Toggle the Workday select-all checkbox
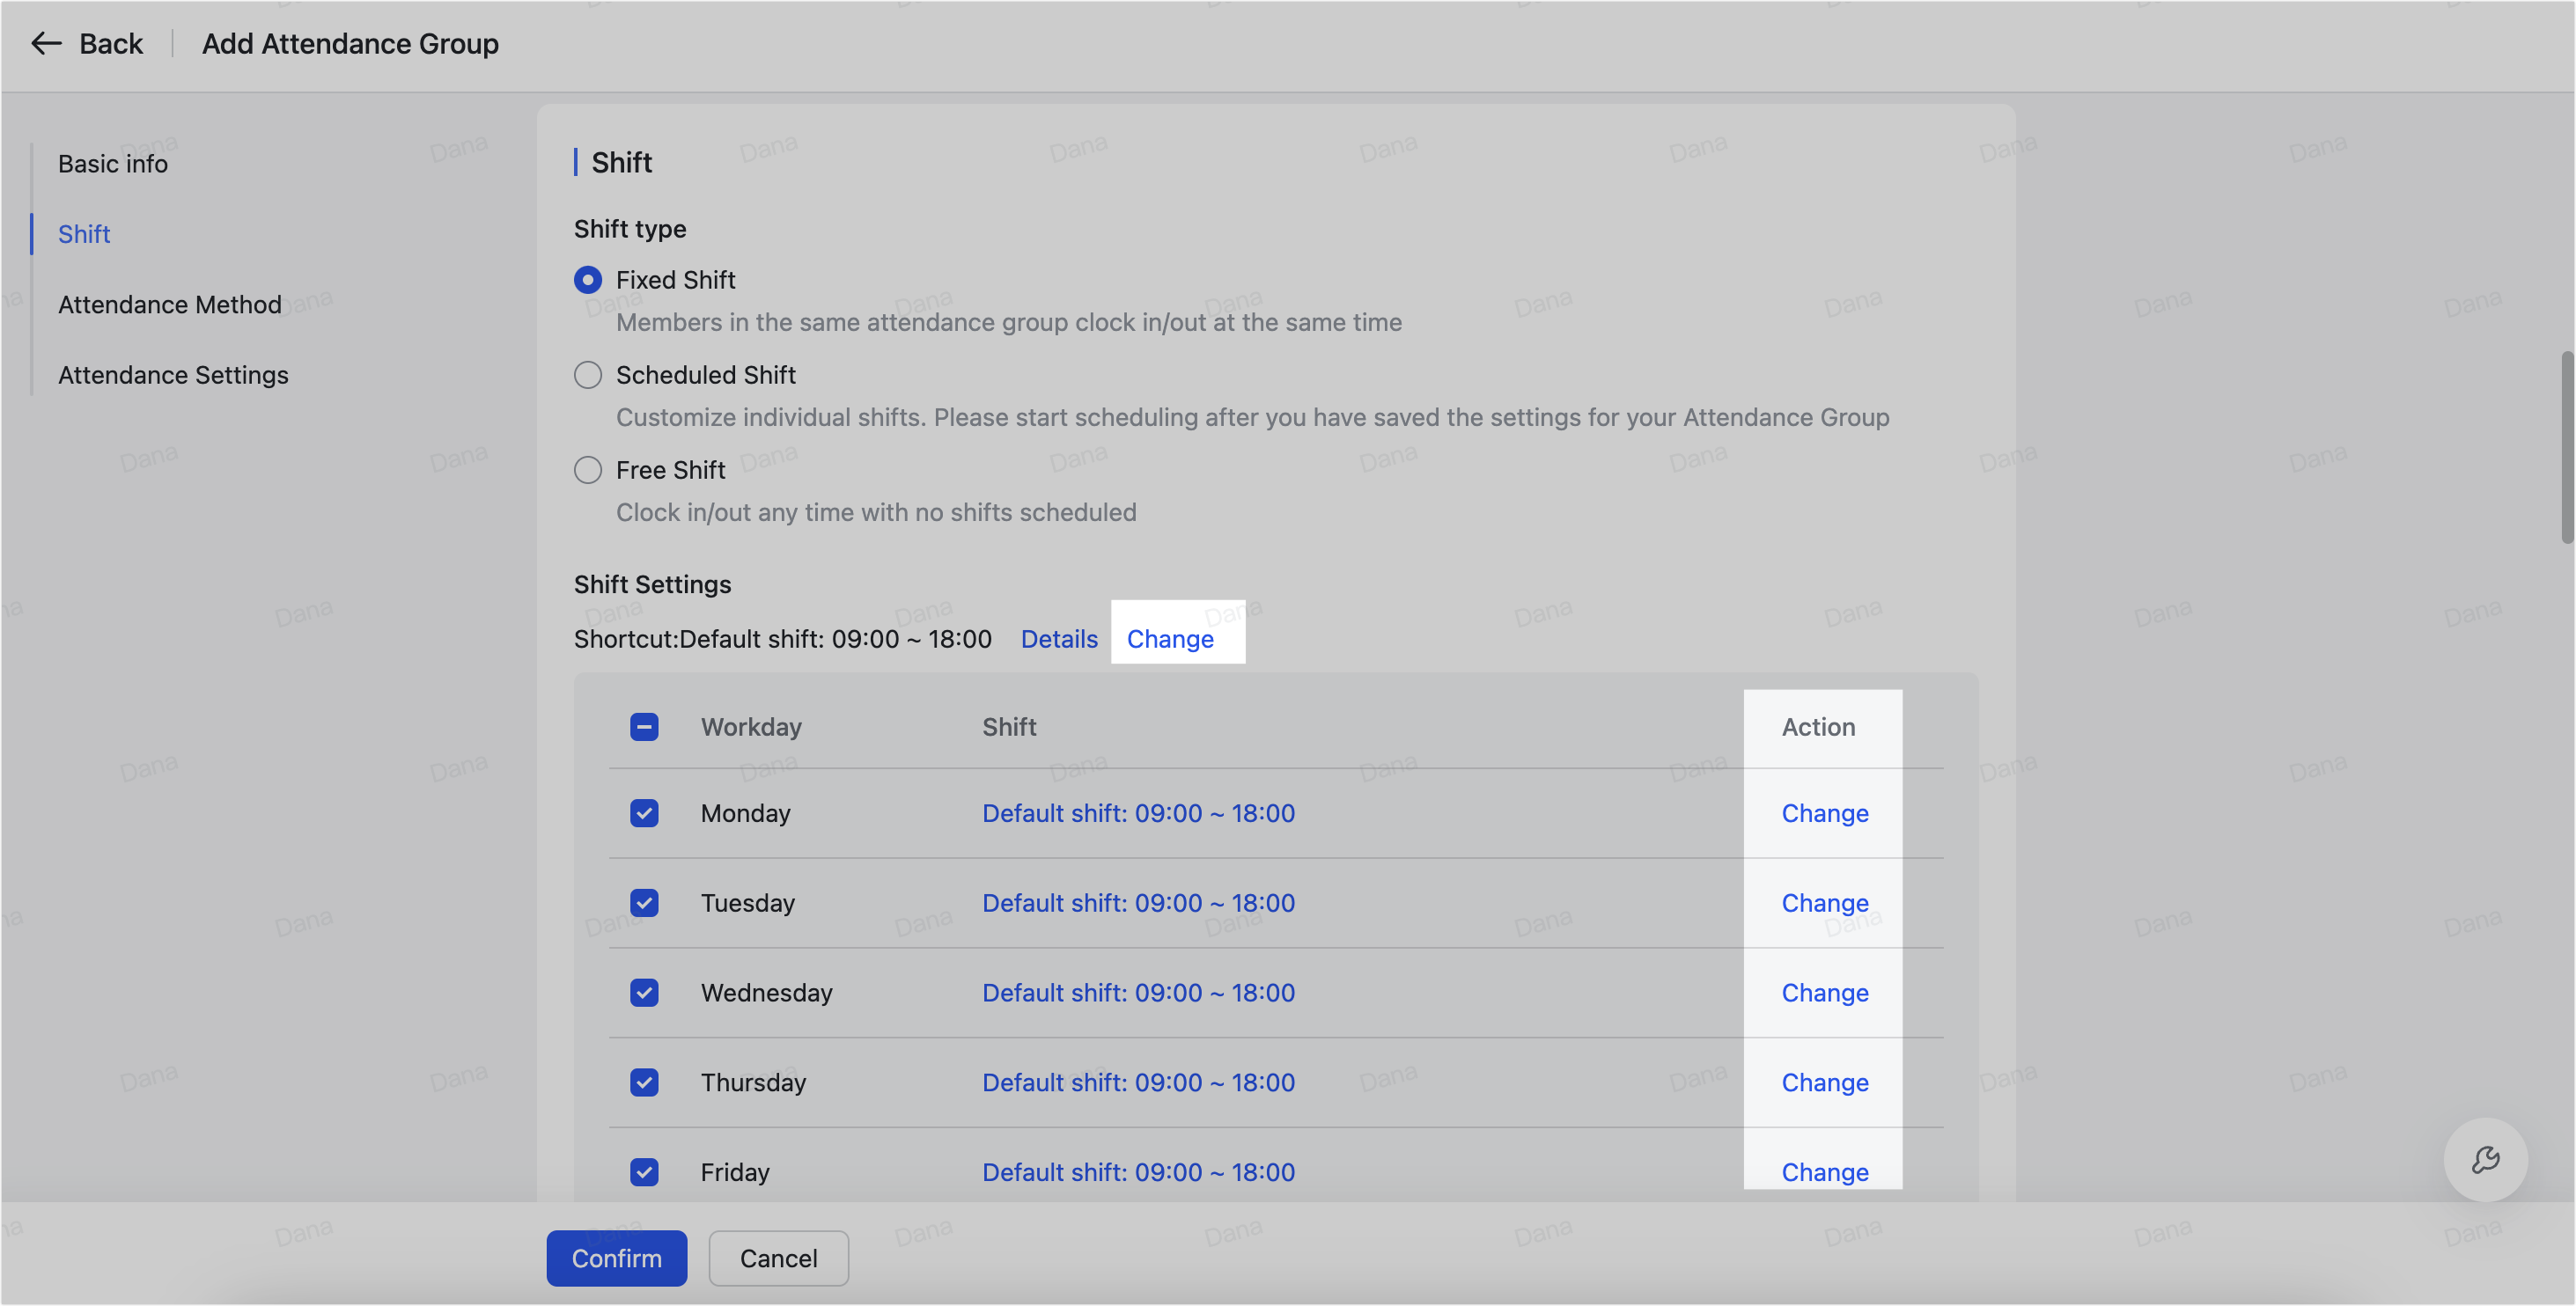This screenshot has height=1306, width=2576. click(x=644, y=726)
